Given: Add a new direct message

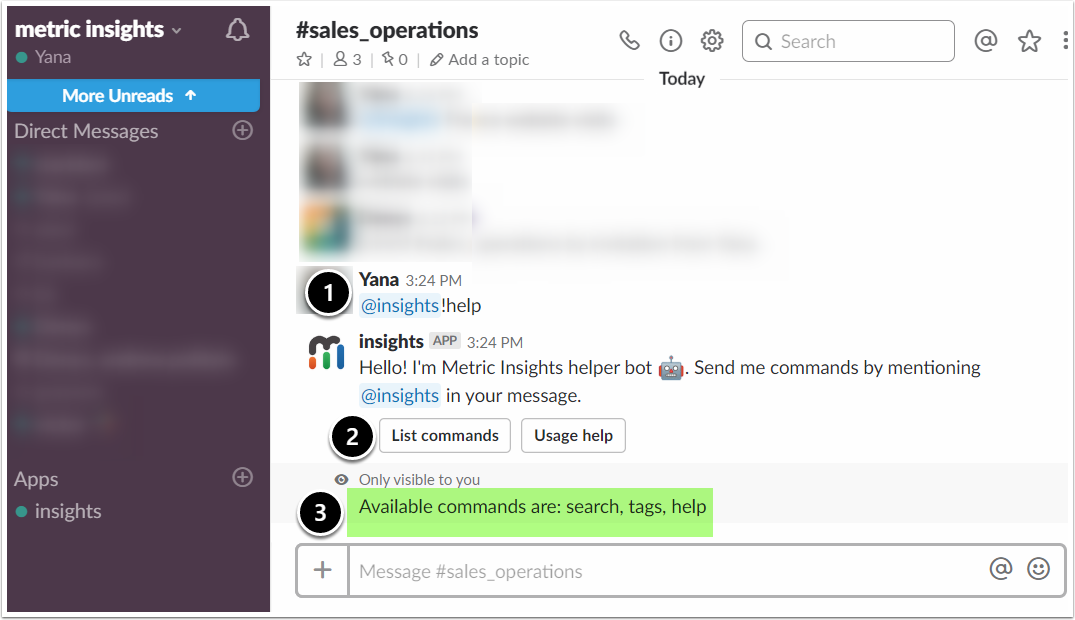Looking at the screenshot, I should click(242, 130).
